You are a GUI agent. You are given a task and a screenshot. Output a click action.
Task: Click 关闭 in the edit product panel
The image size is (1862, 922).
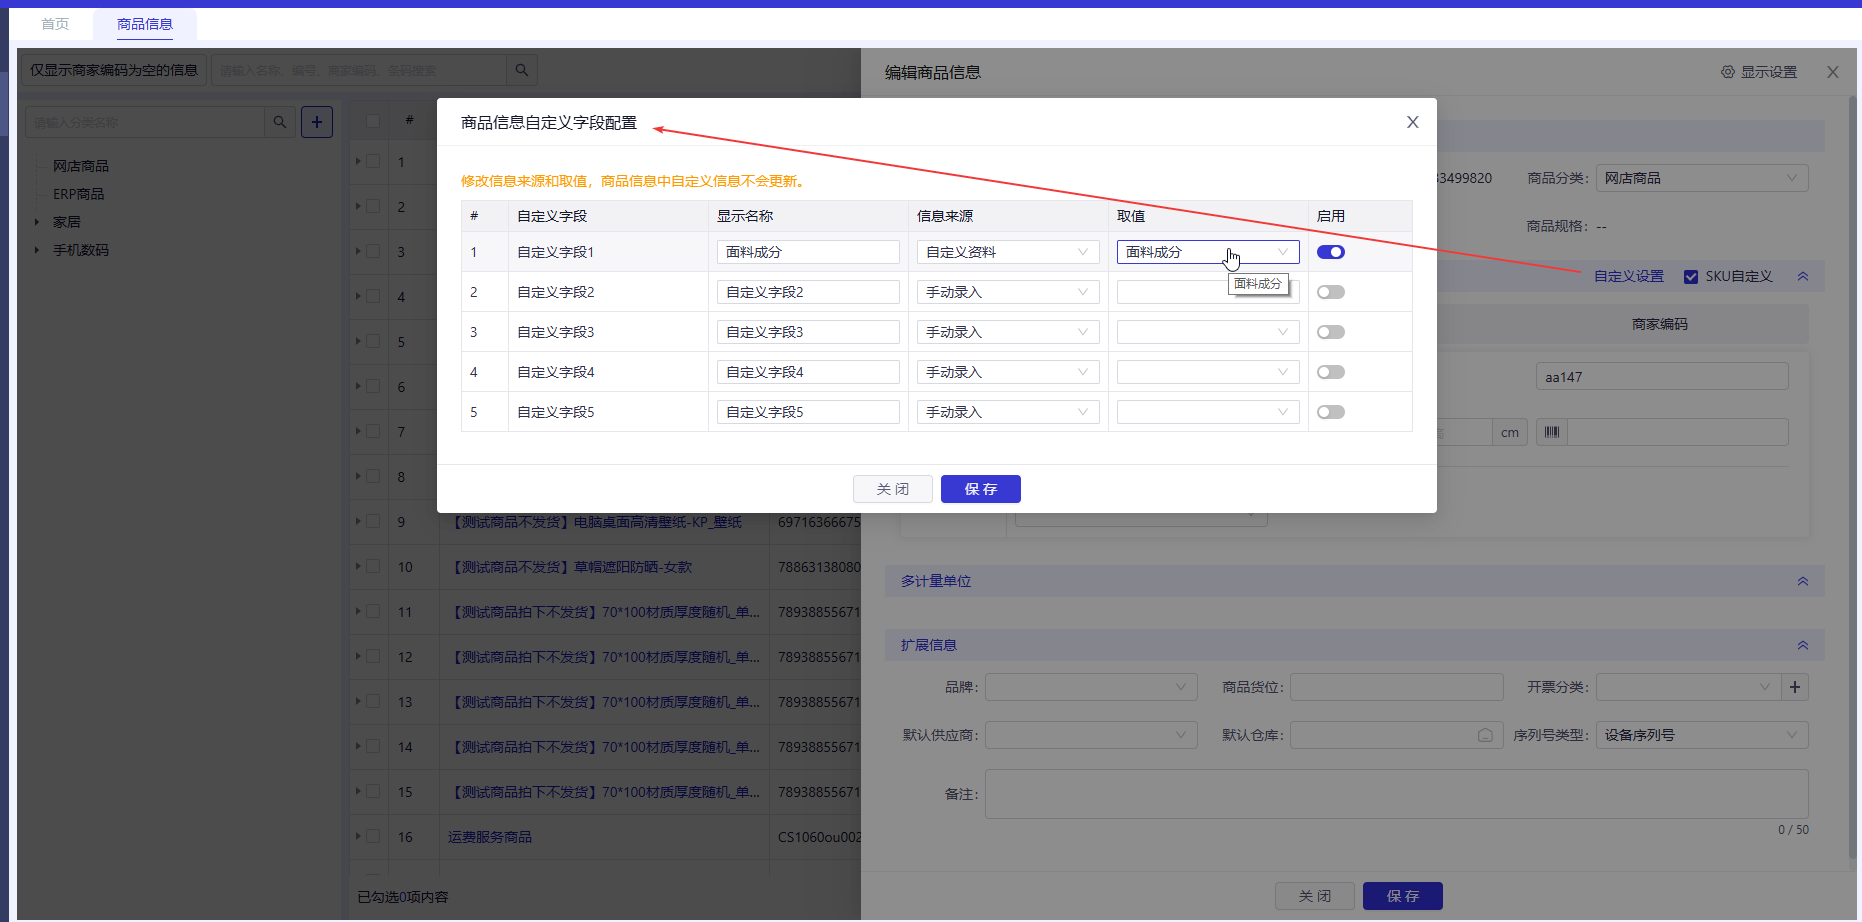(x=1315, y=896)
